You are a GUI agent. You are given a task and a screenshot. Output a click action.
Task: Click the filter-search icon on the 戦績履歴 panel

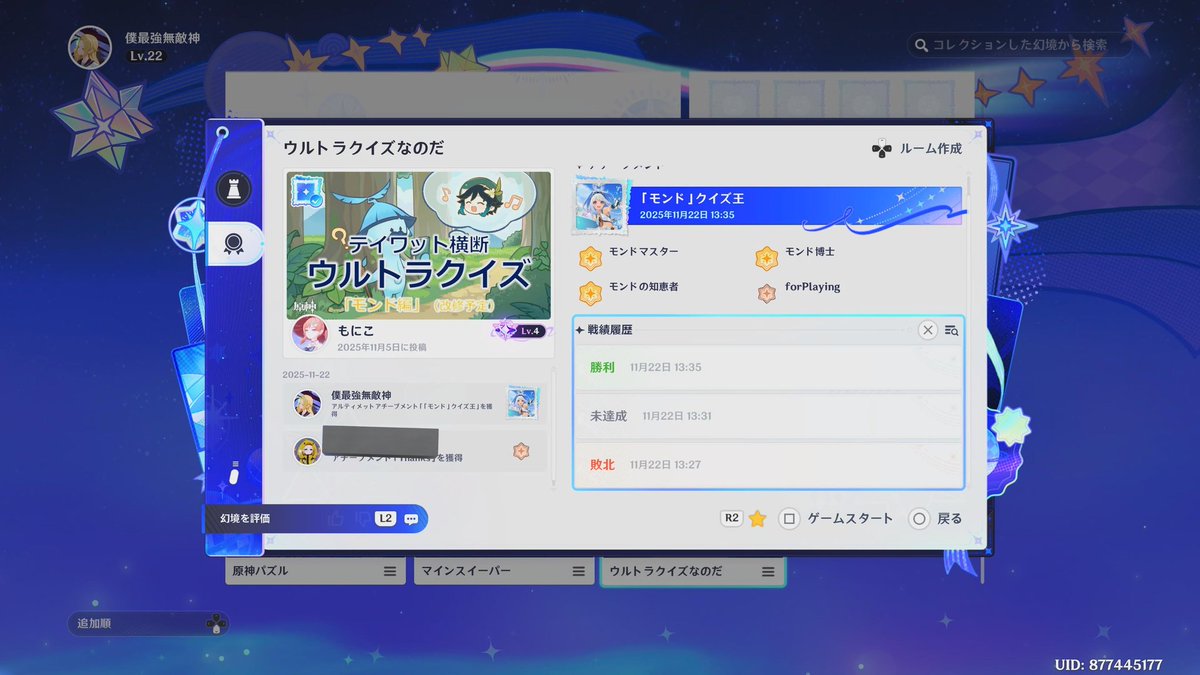click(x=950, y=330)
